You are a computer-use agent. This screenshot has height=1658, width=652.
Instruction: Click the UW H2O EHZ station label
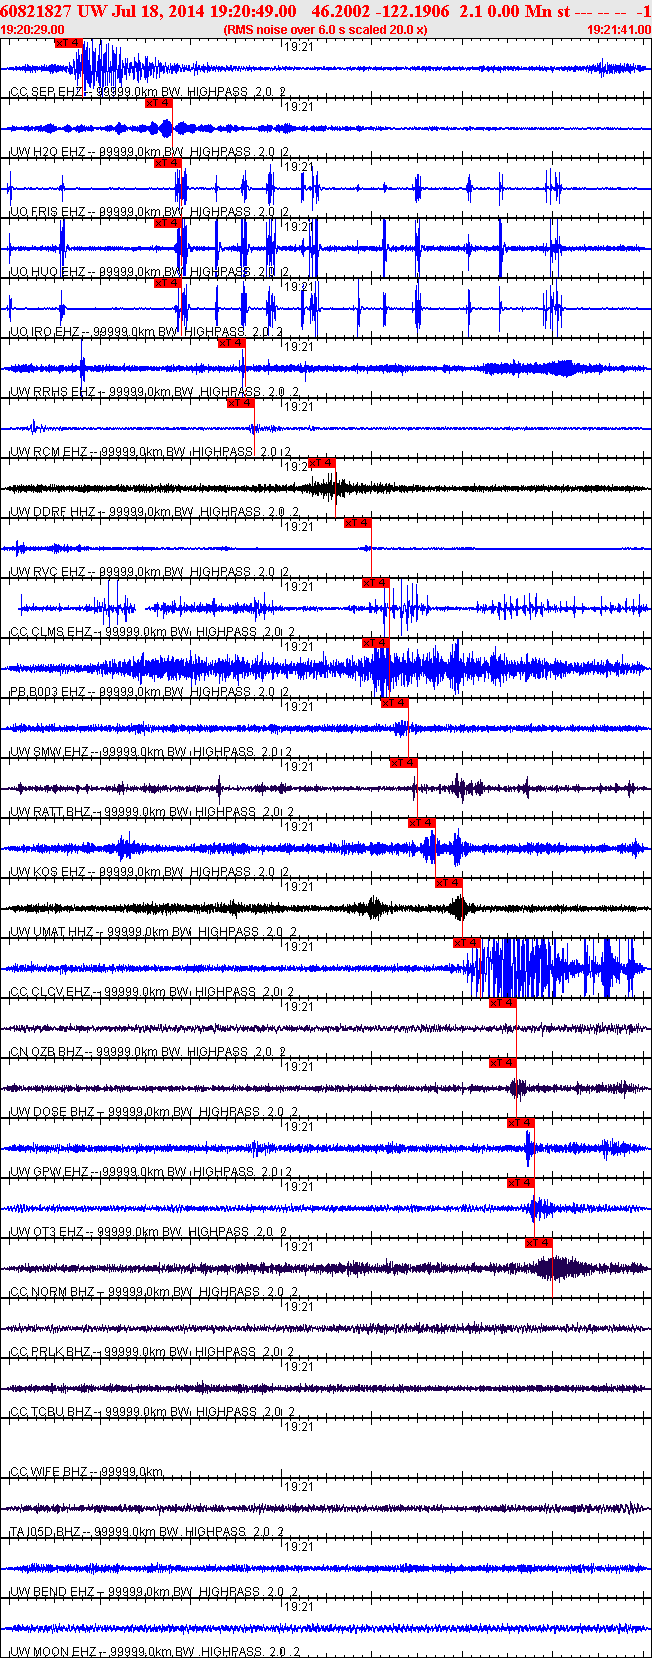[47, 152]
